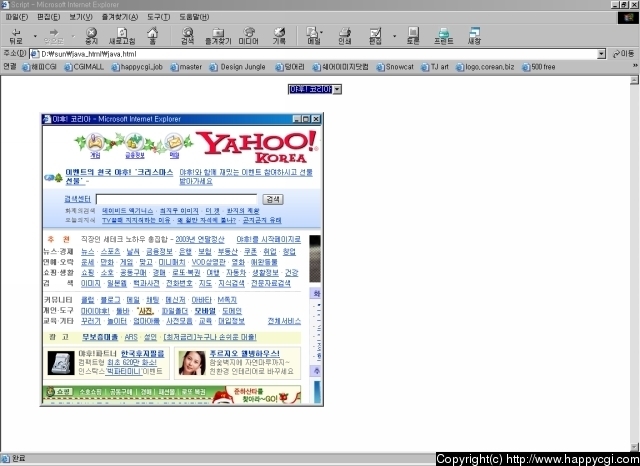Screen dimensions: 640x466
Task: Click the Edit page toolbar icon
Action: click(x=375, y=36)
